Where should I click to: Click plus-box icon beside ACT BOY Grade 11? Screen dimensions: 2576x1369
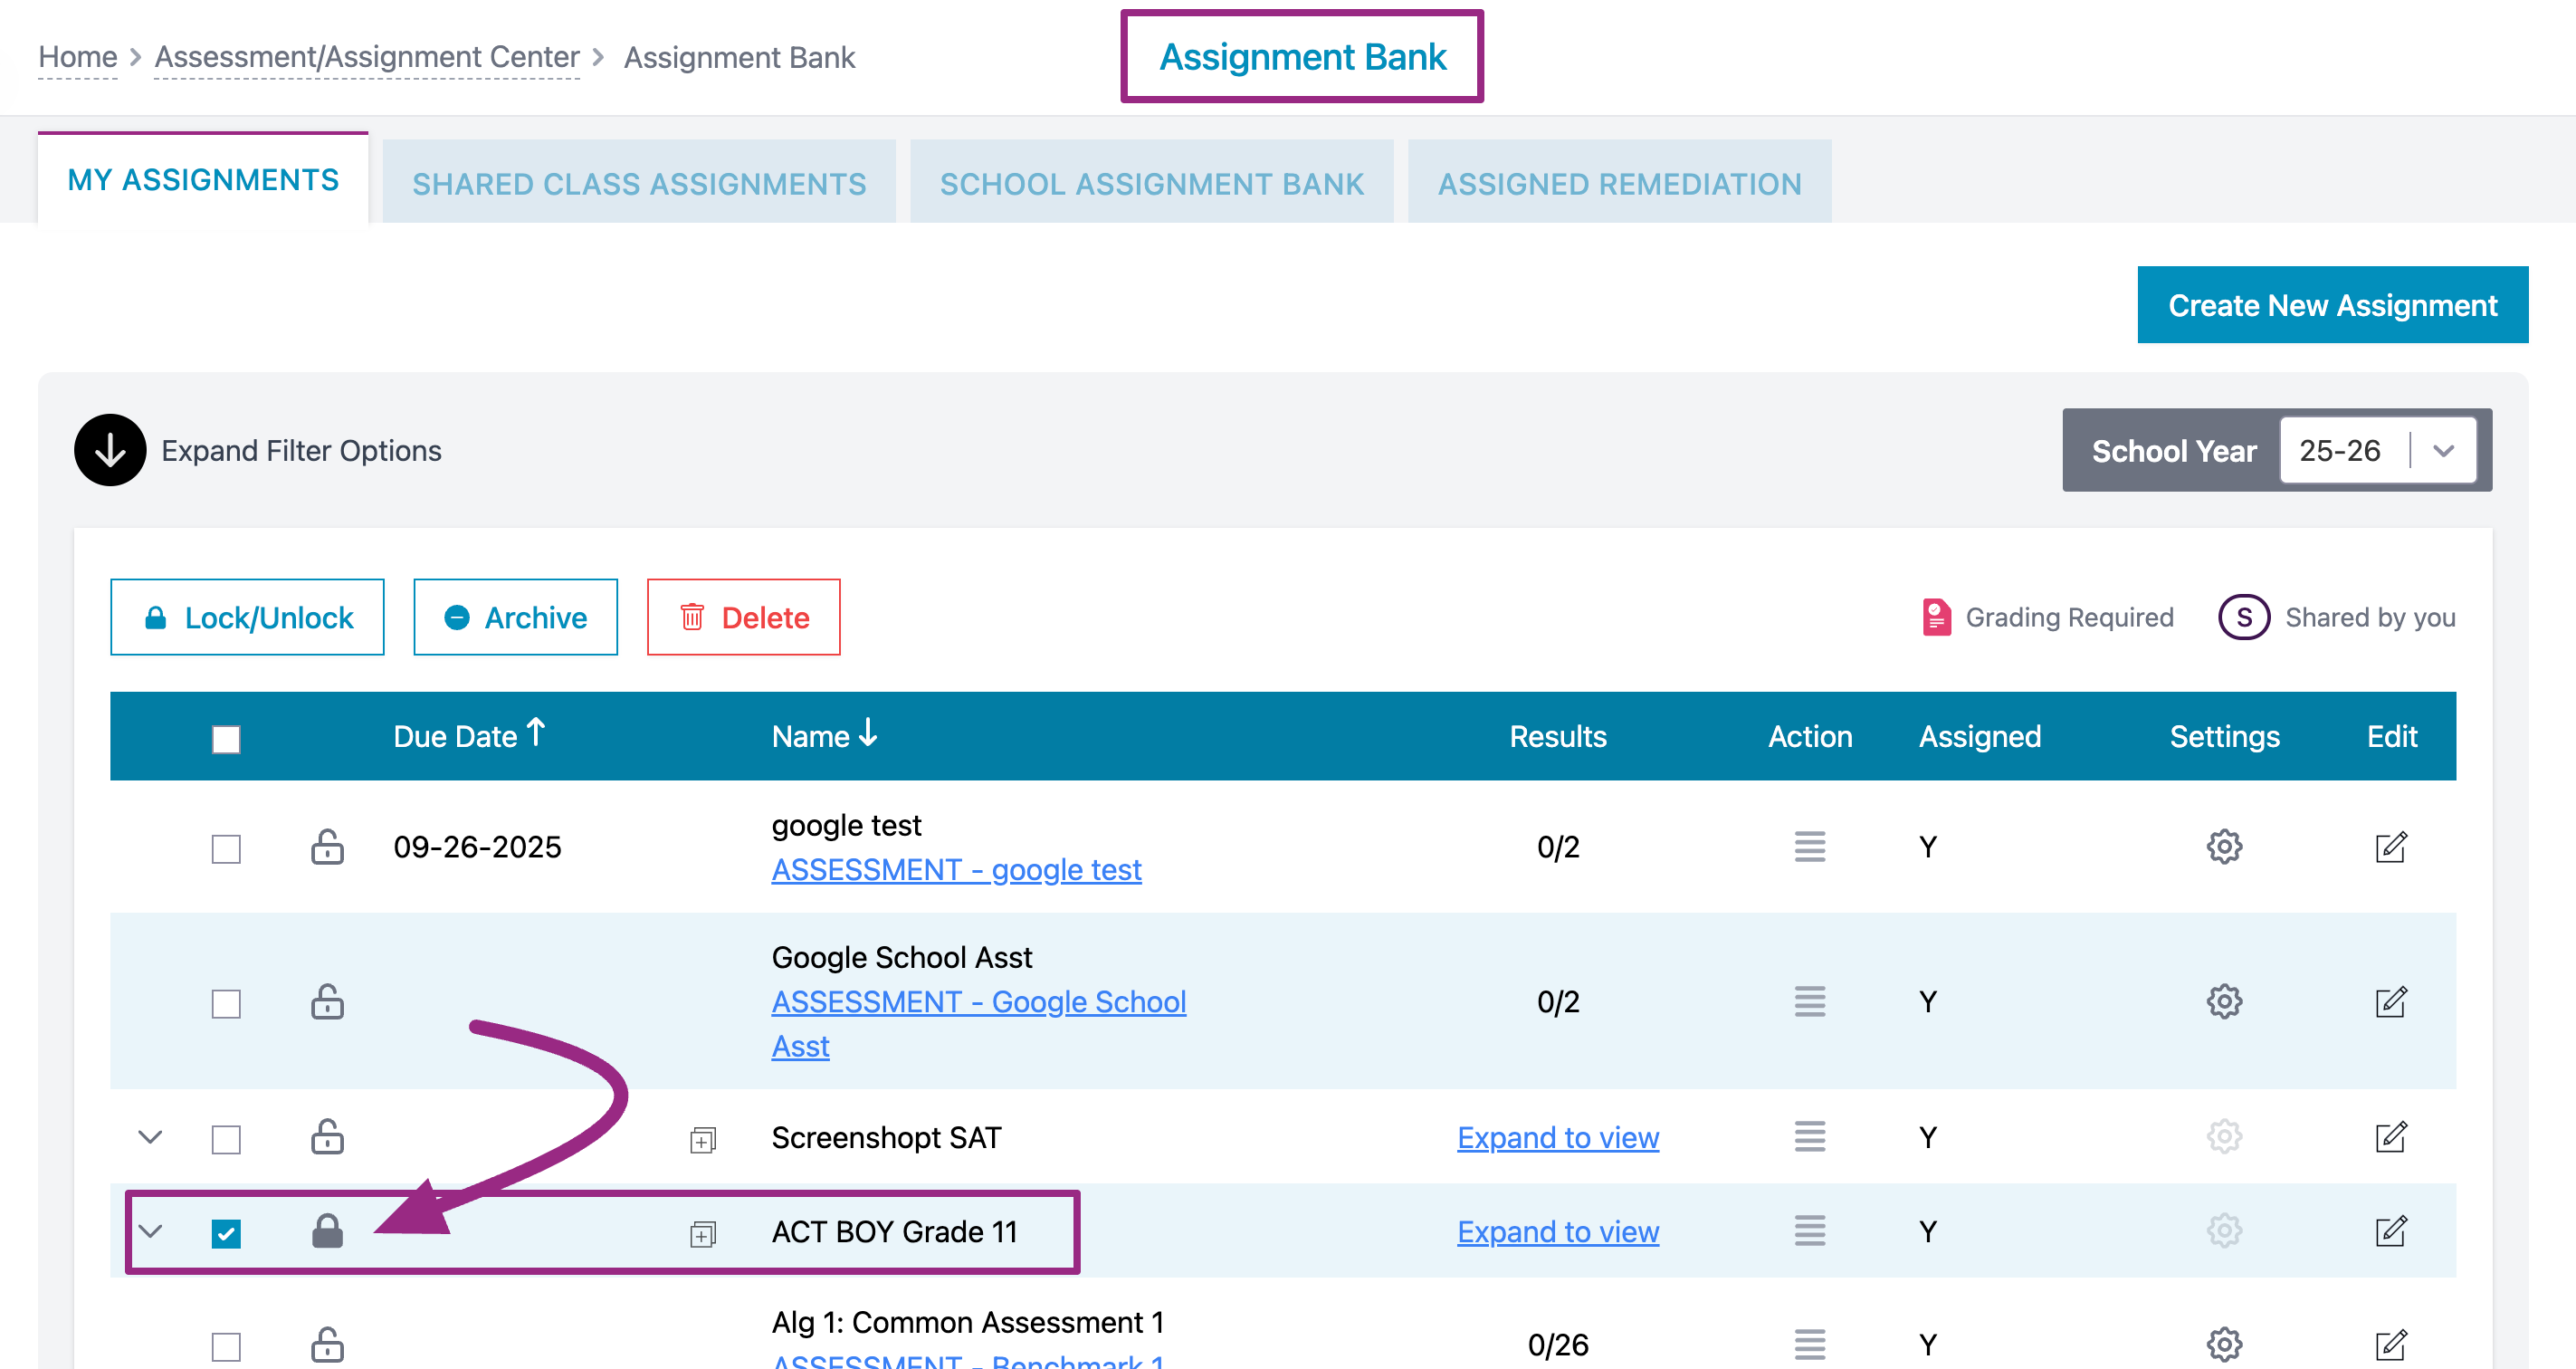click(703, 1234)
